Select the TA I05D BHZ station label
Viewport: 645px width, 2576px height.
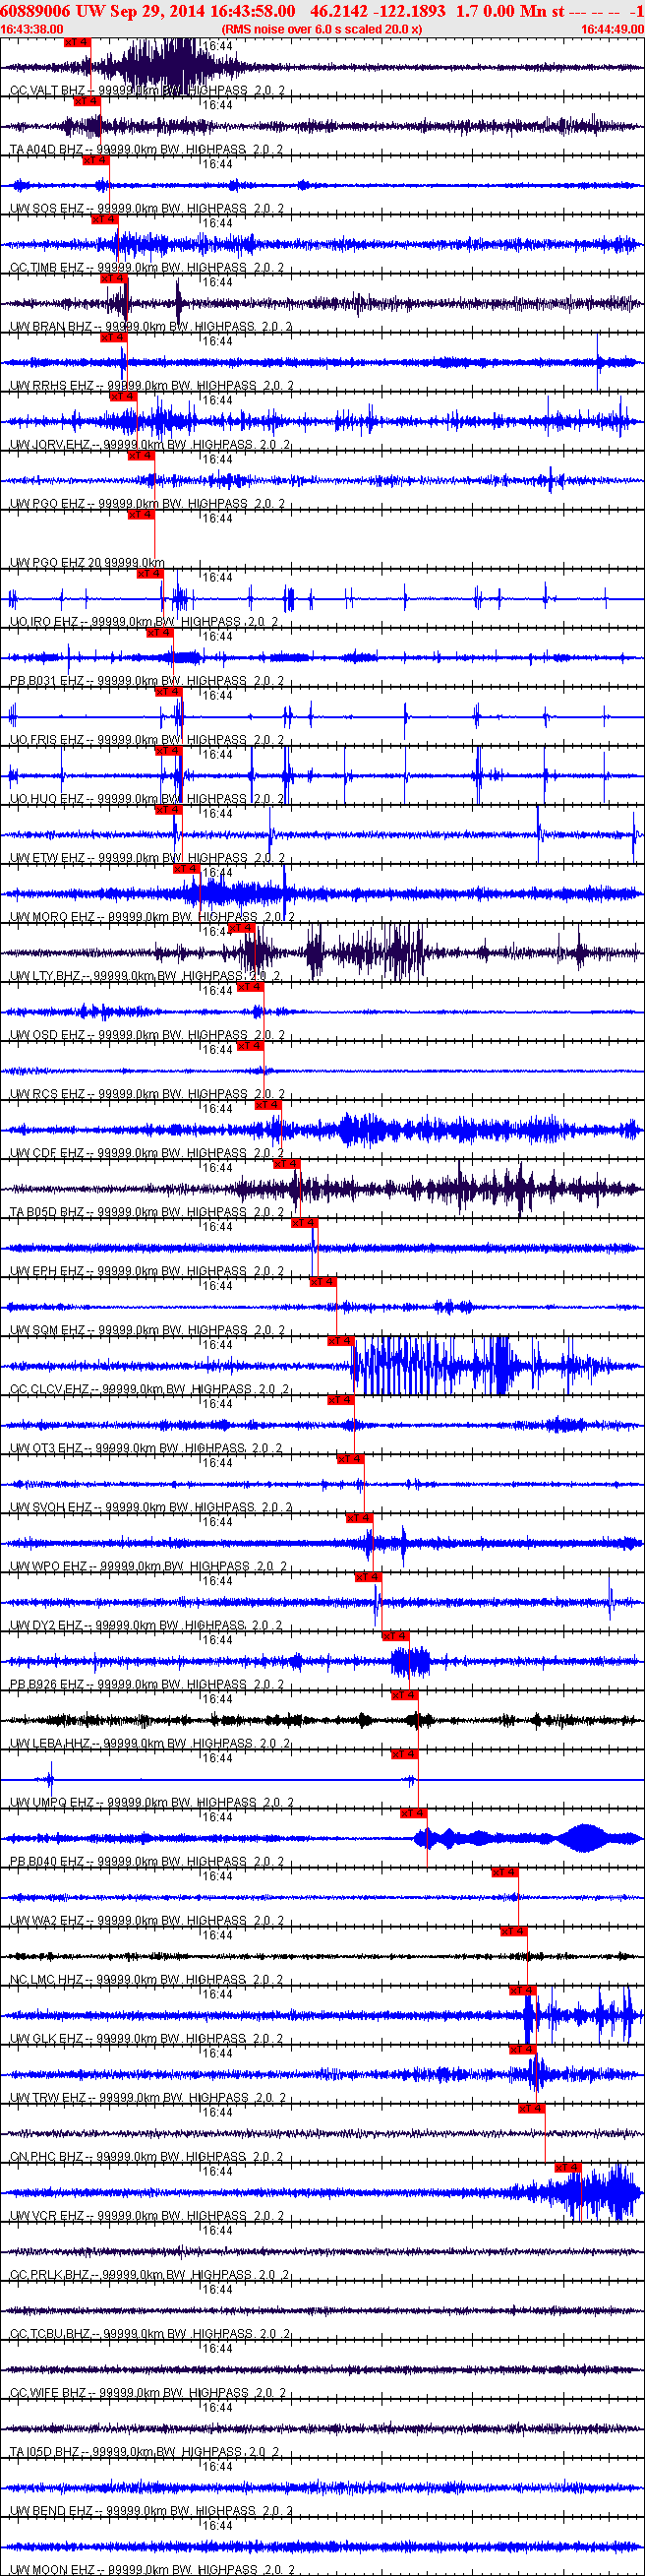145,2451
